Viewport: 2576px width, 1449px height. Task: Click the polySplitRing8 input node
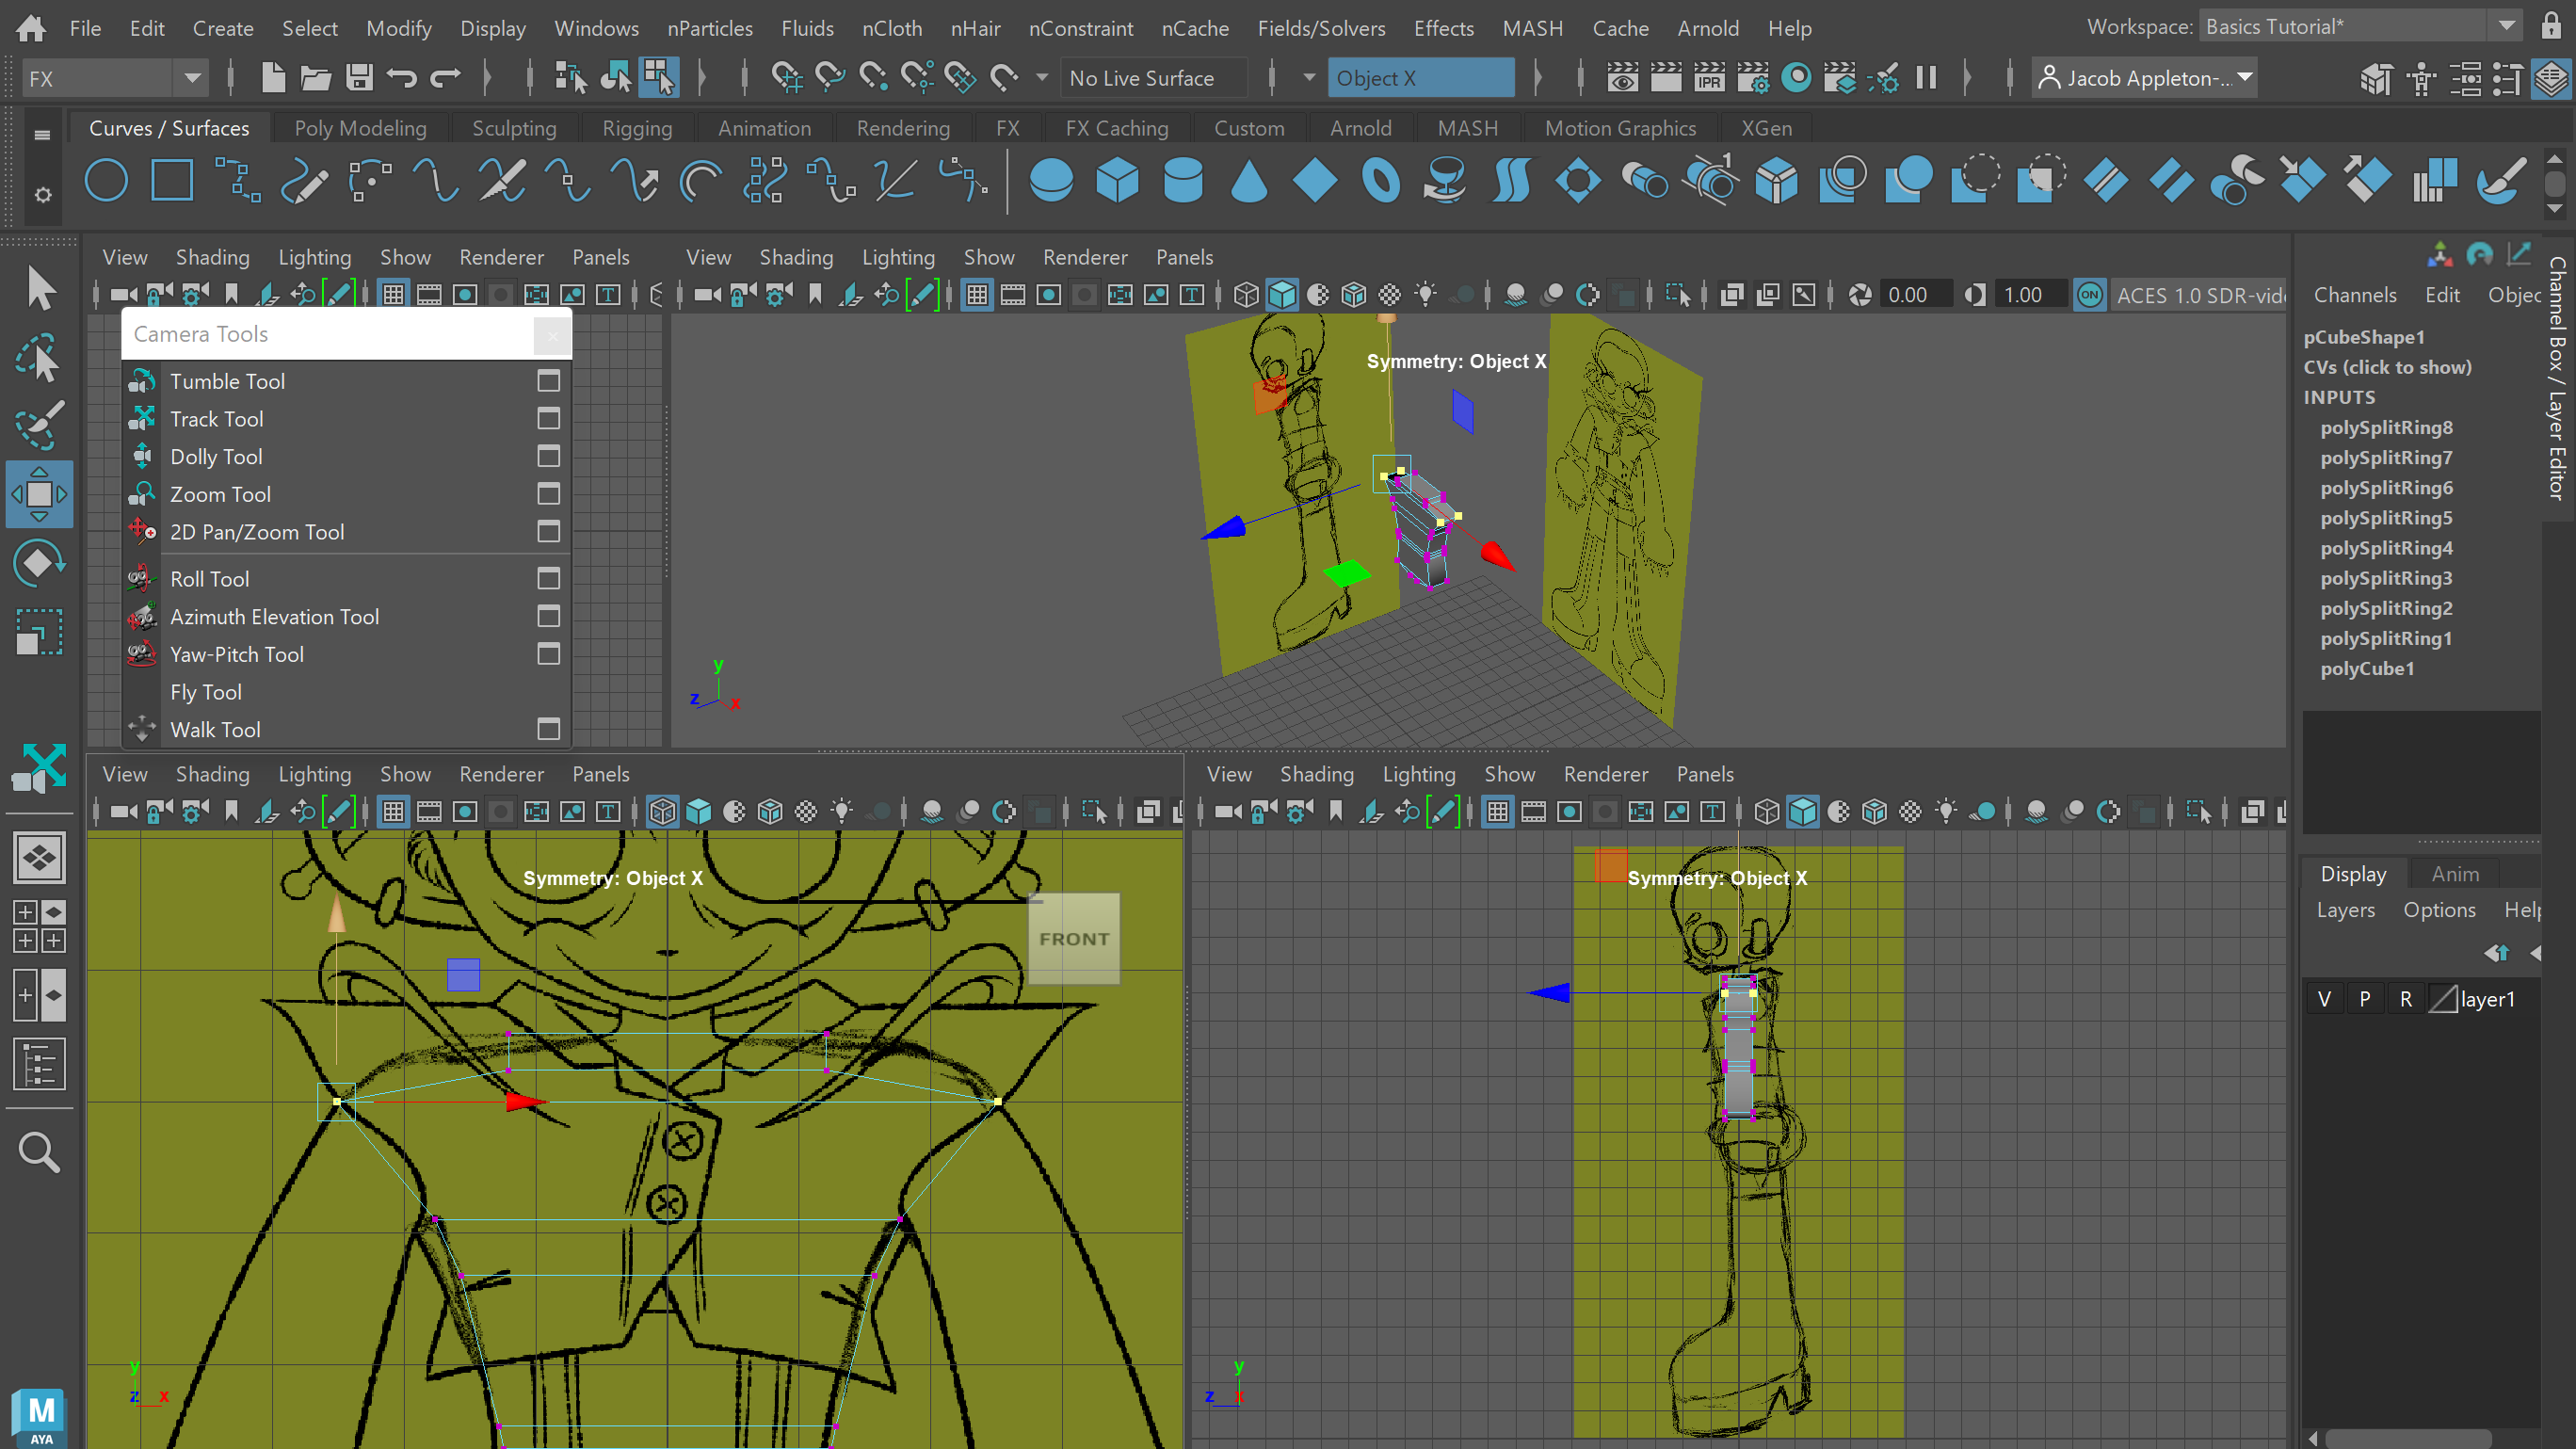[x=2386, y=428]
